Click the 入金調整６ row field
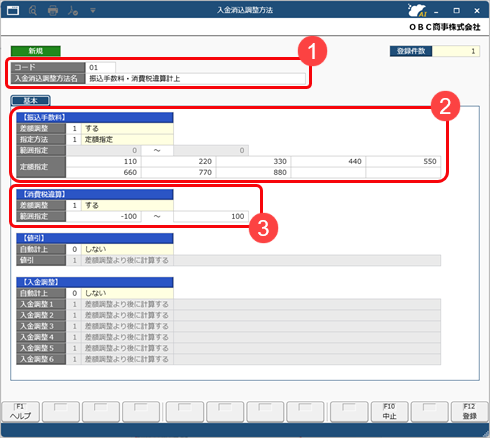This screenshot has height=438, width=490. (x=253, y=359)
